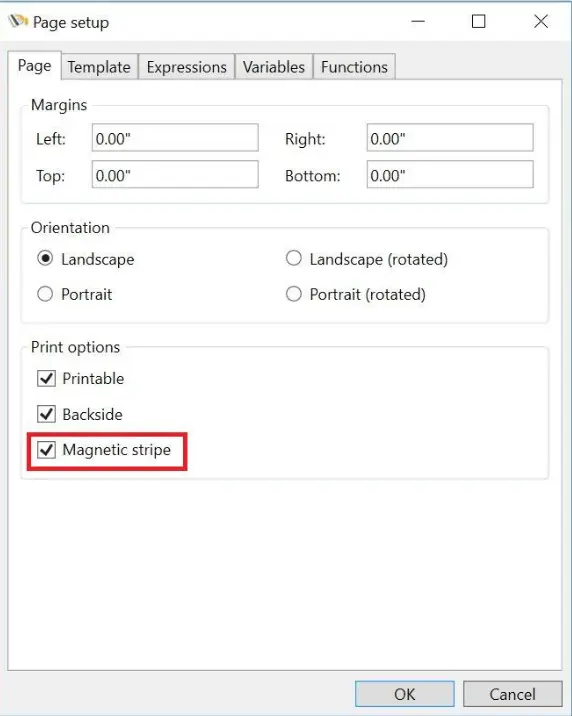The height and width of the screenshot is (716, 572).
Task: Click the Page setup app icon
Action: click(x=18, y=21)
